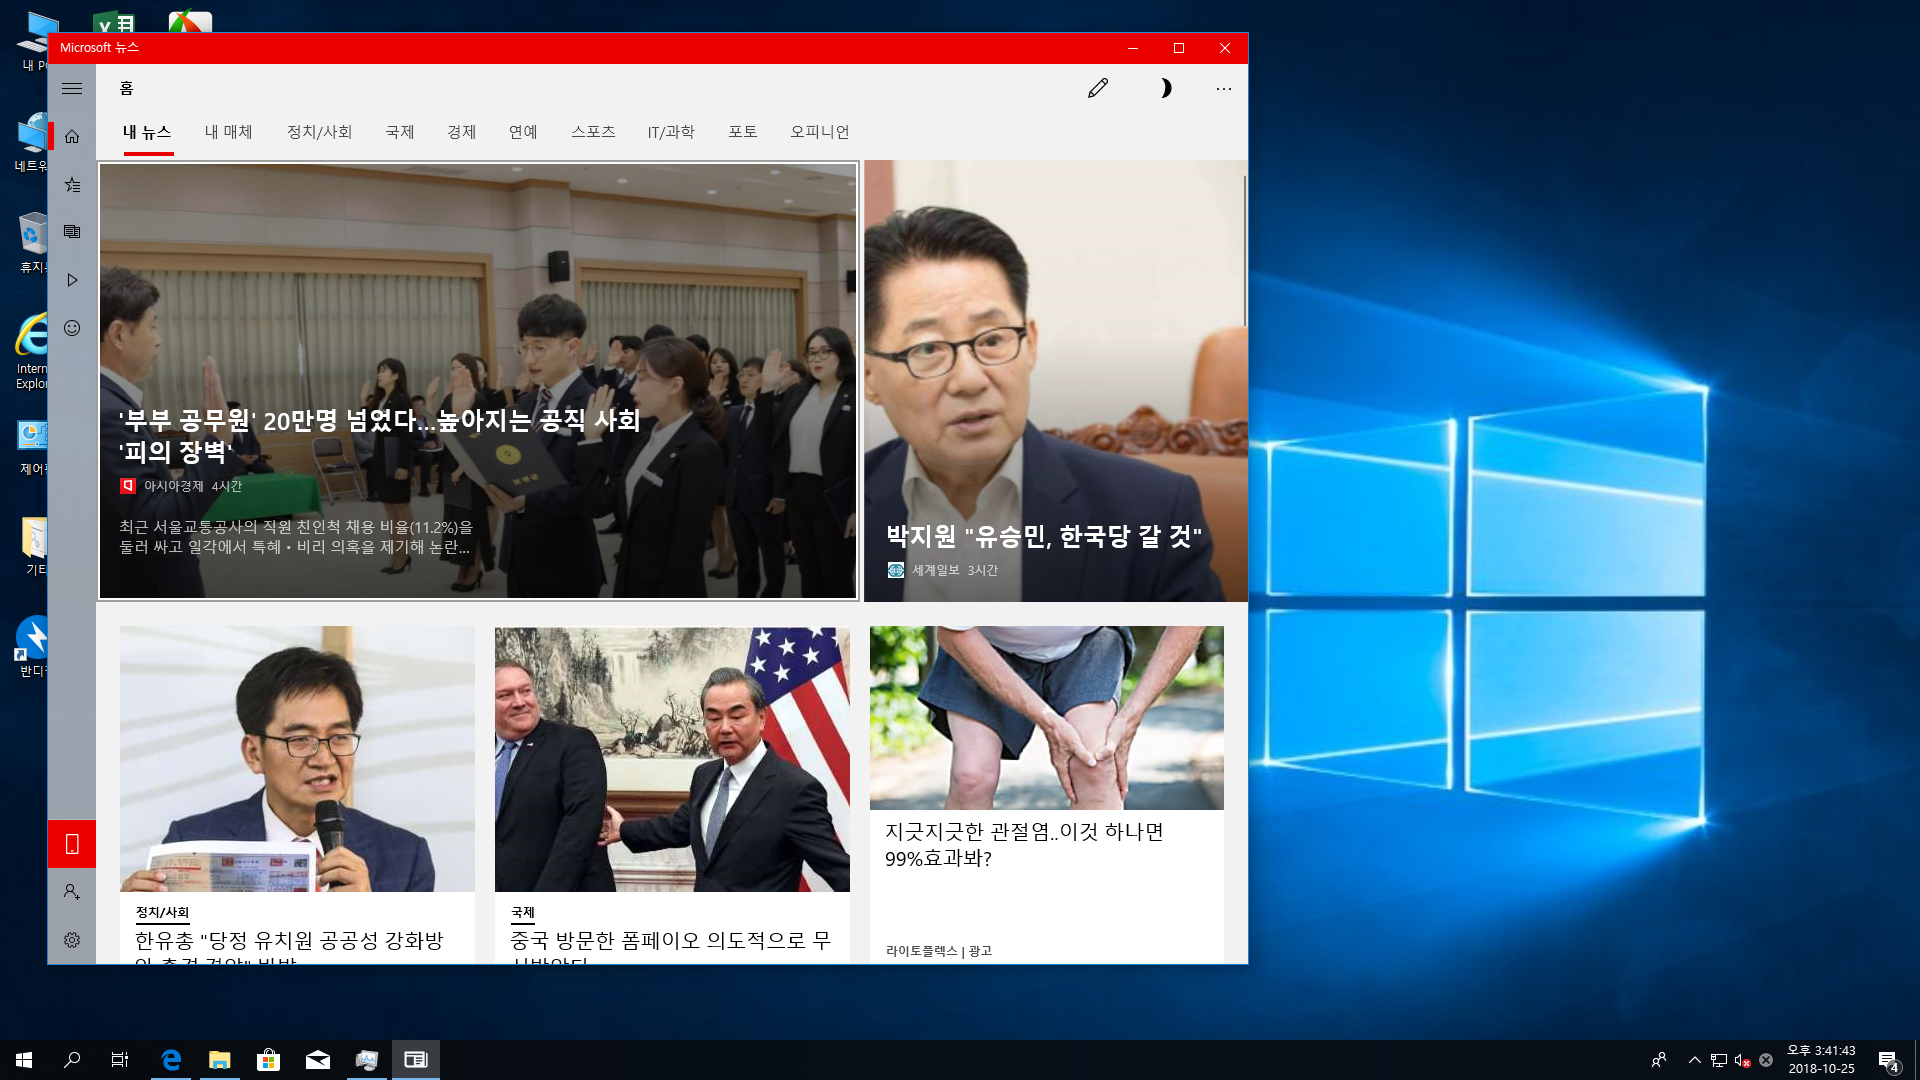Click the taskbar clock showing 3:41:43
Image resolution: width=1920 pixels, height=1080 pixels.
tap(1821, 1060)
